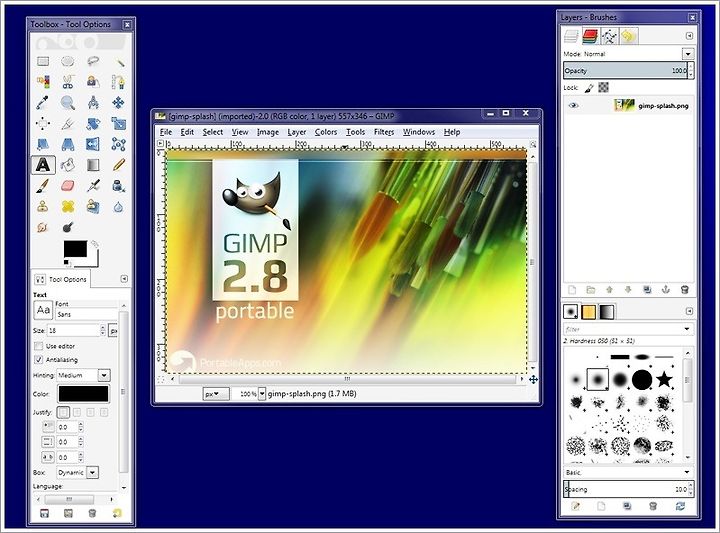Select the Fuzzy Select wand tool
This screenshot has width=720, height=533.
point(118,61)
